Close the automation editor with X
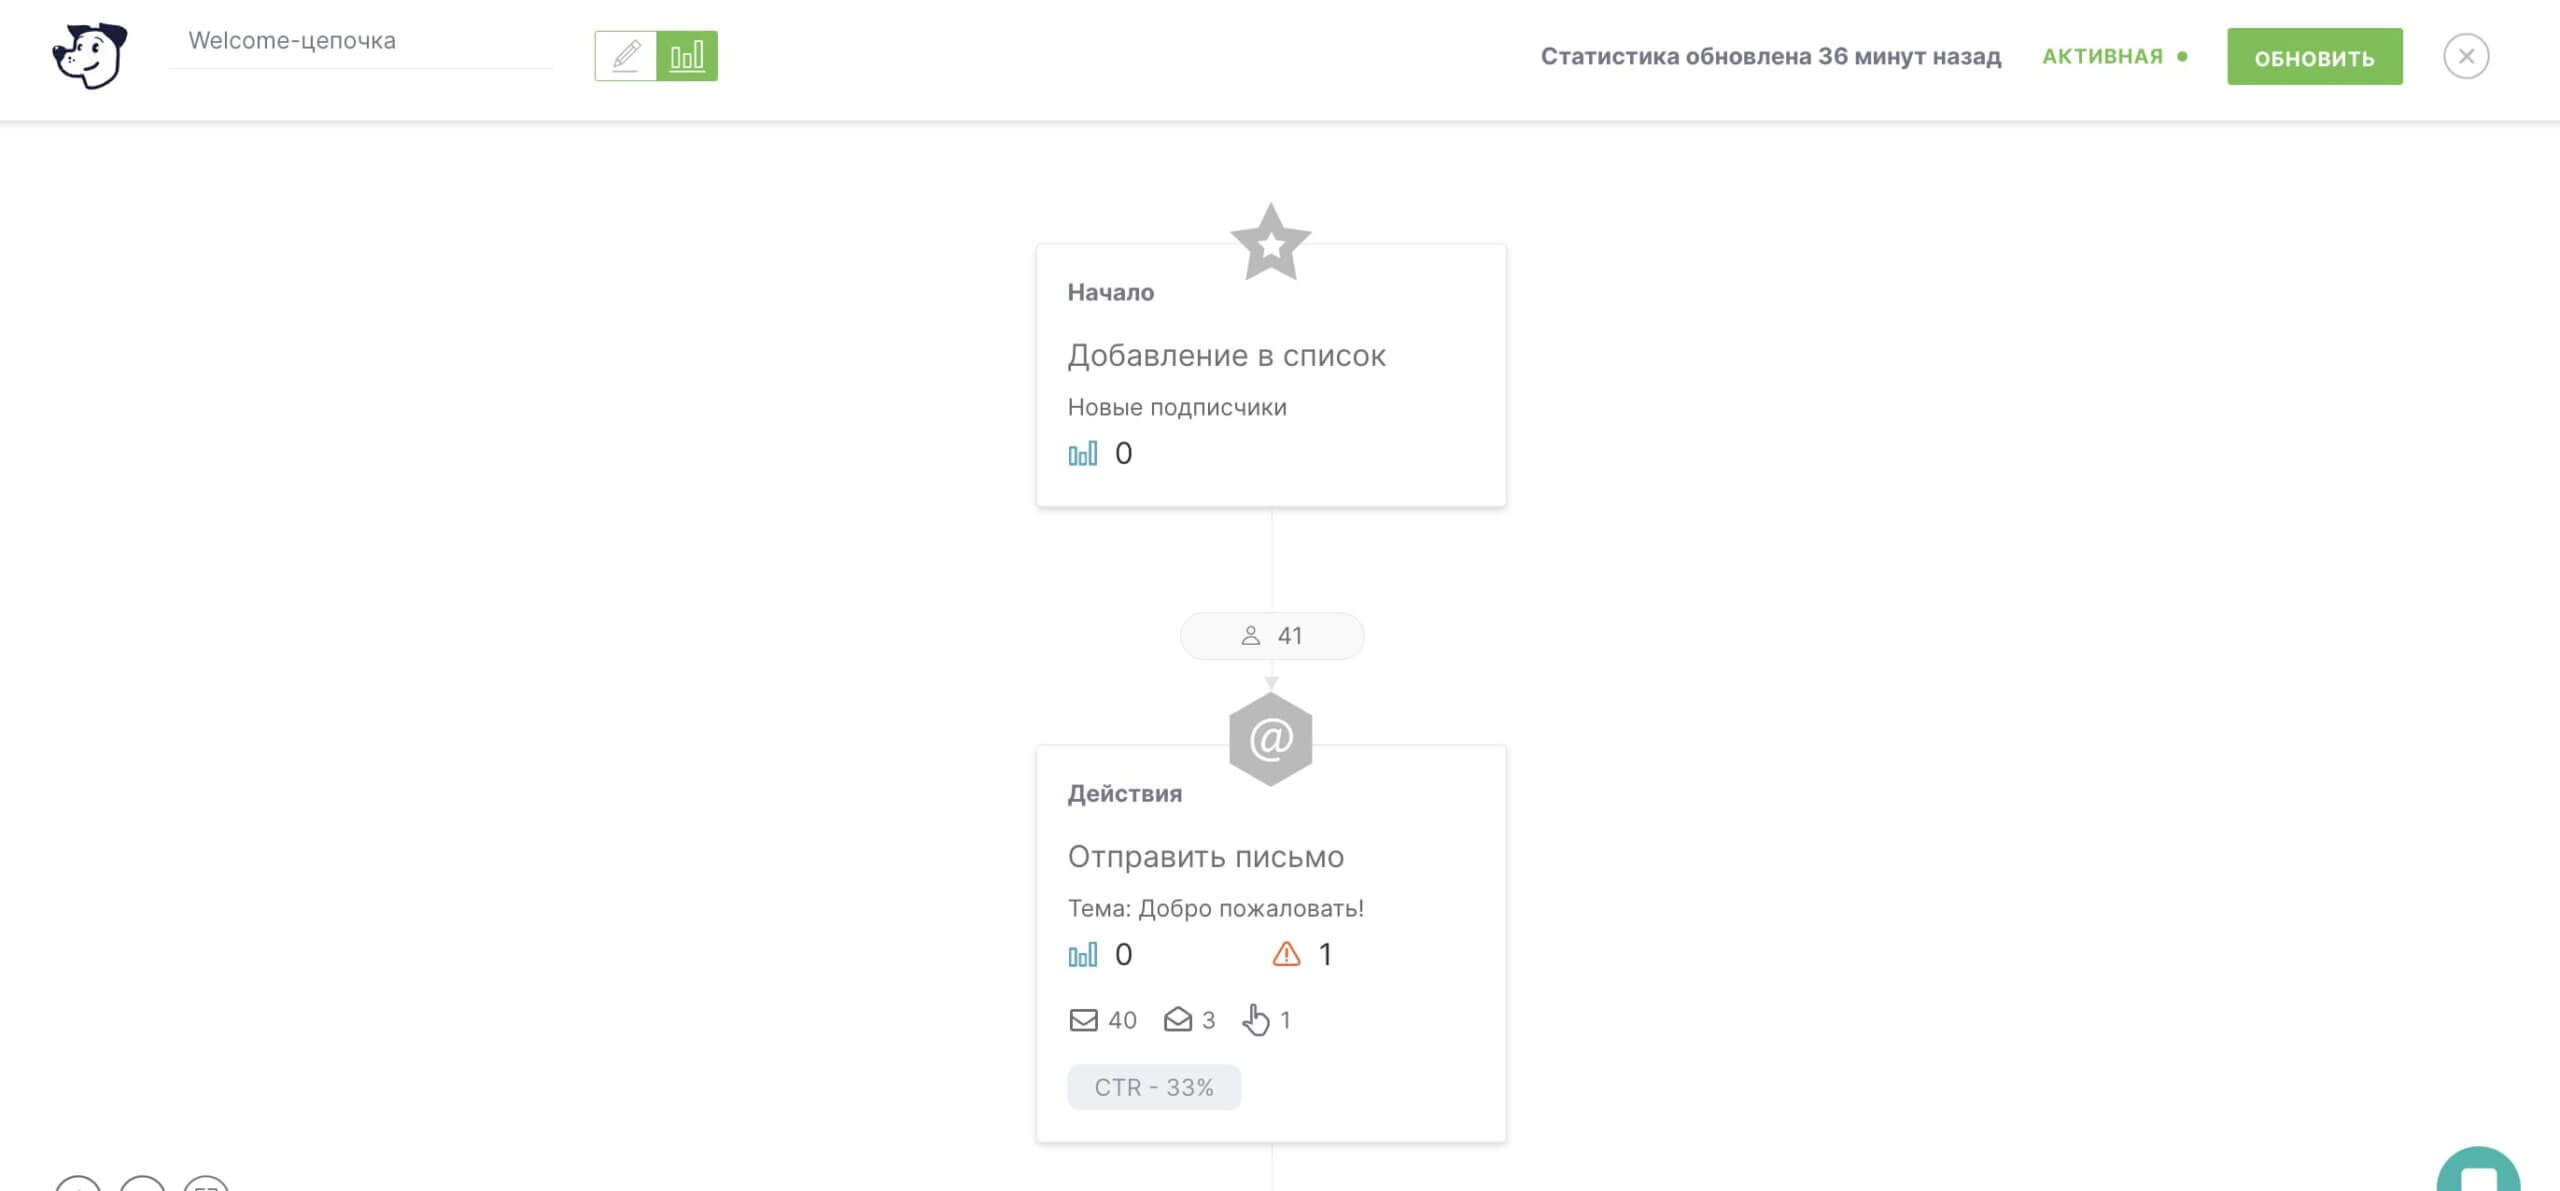This screenshot has width=2560, height=1191. (2466, 56)
